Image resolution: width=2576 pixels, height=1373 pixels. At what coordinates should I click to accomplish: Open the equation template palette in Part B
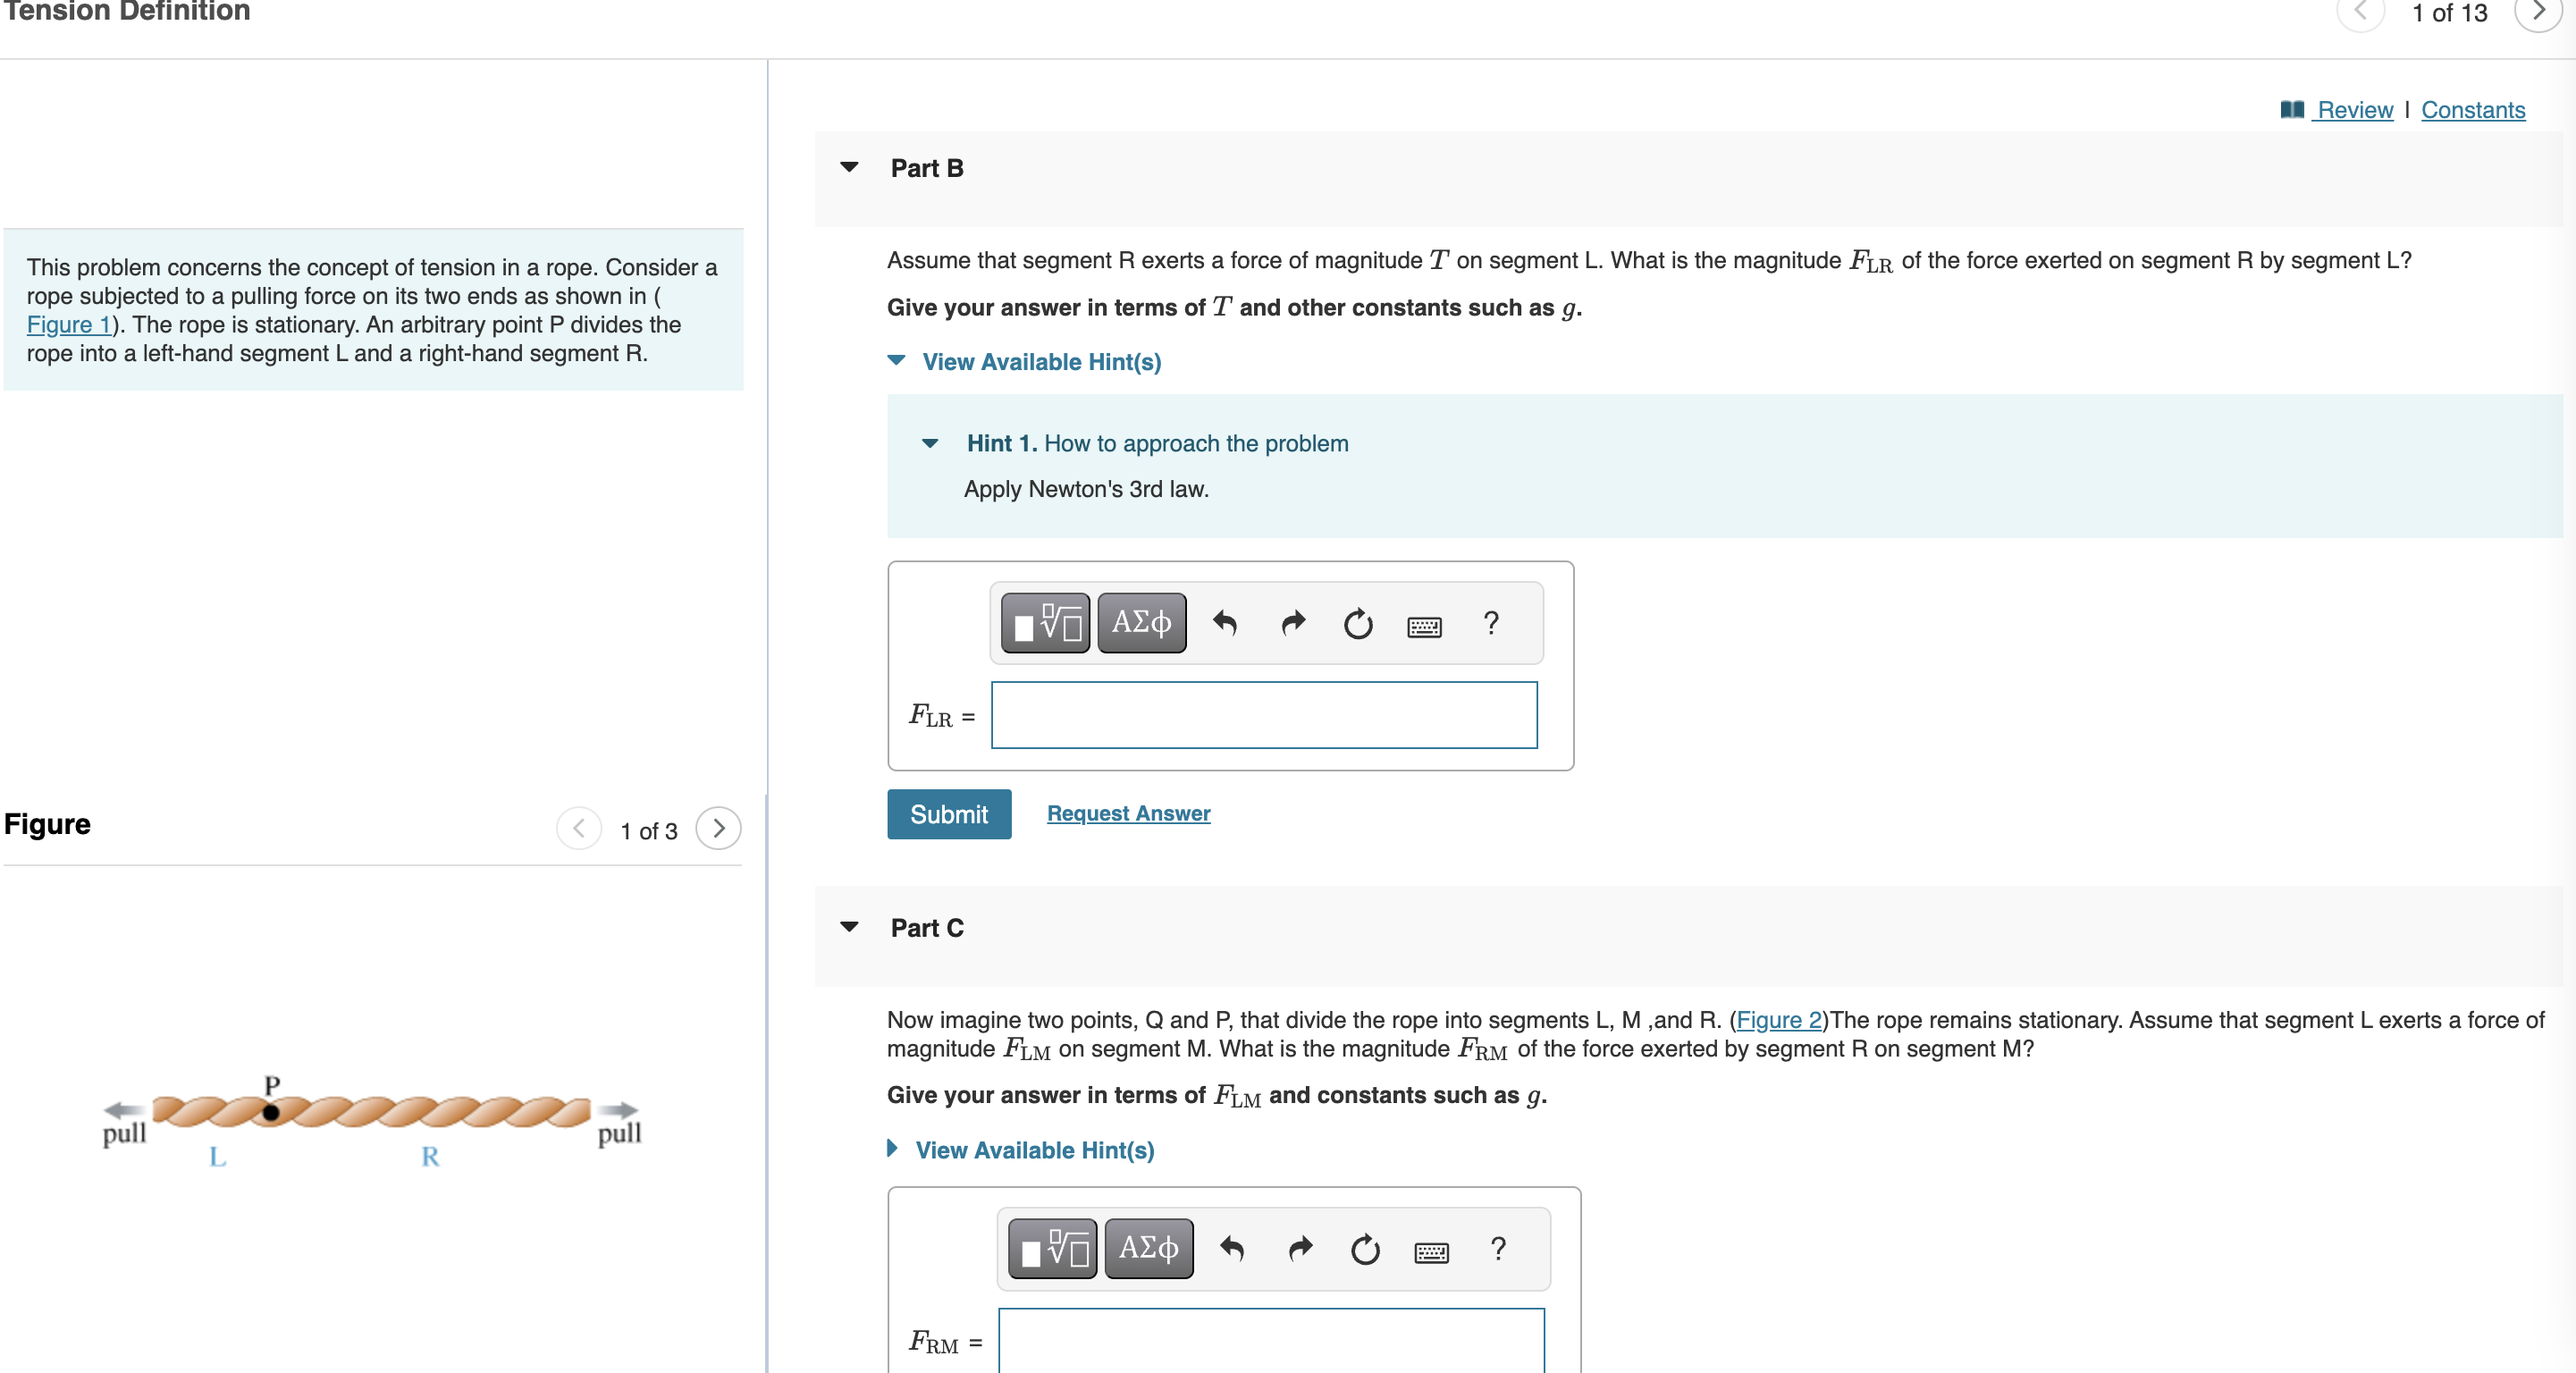coord(1044,622)
